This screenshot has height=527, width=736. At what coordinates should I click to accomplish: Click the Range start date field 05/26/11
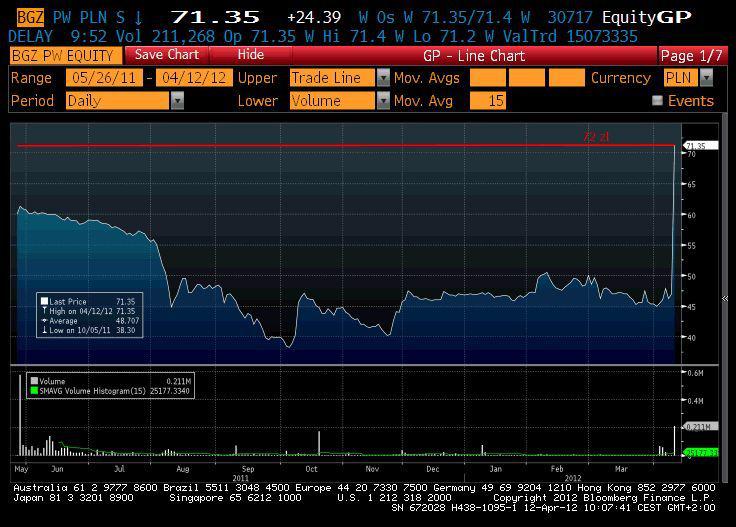pyautogui.click(x=103, y=78)
